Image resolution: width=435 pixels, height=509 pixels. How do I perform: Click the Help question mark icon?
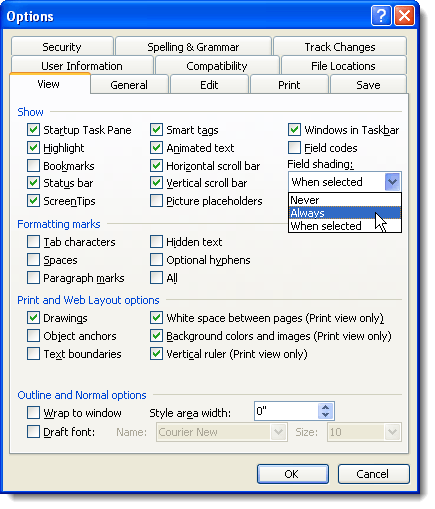click(x=381, y=16)
